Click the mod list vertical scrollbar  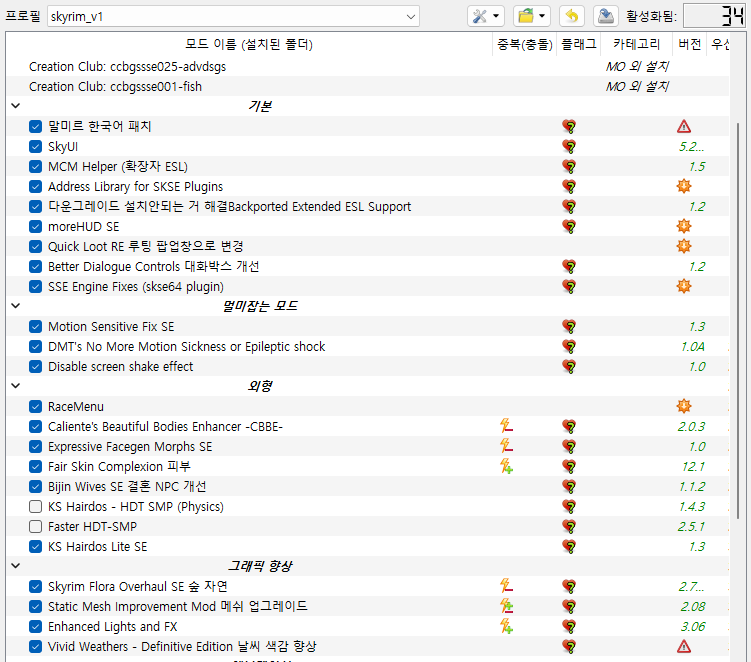pyautogui.click(x=738, y=321)
